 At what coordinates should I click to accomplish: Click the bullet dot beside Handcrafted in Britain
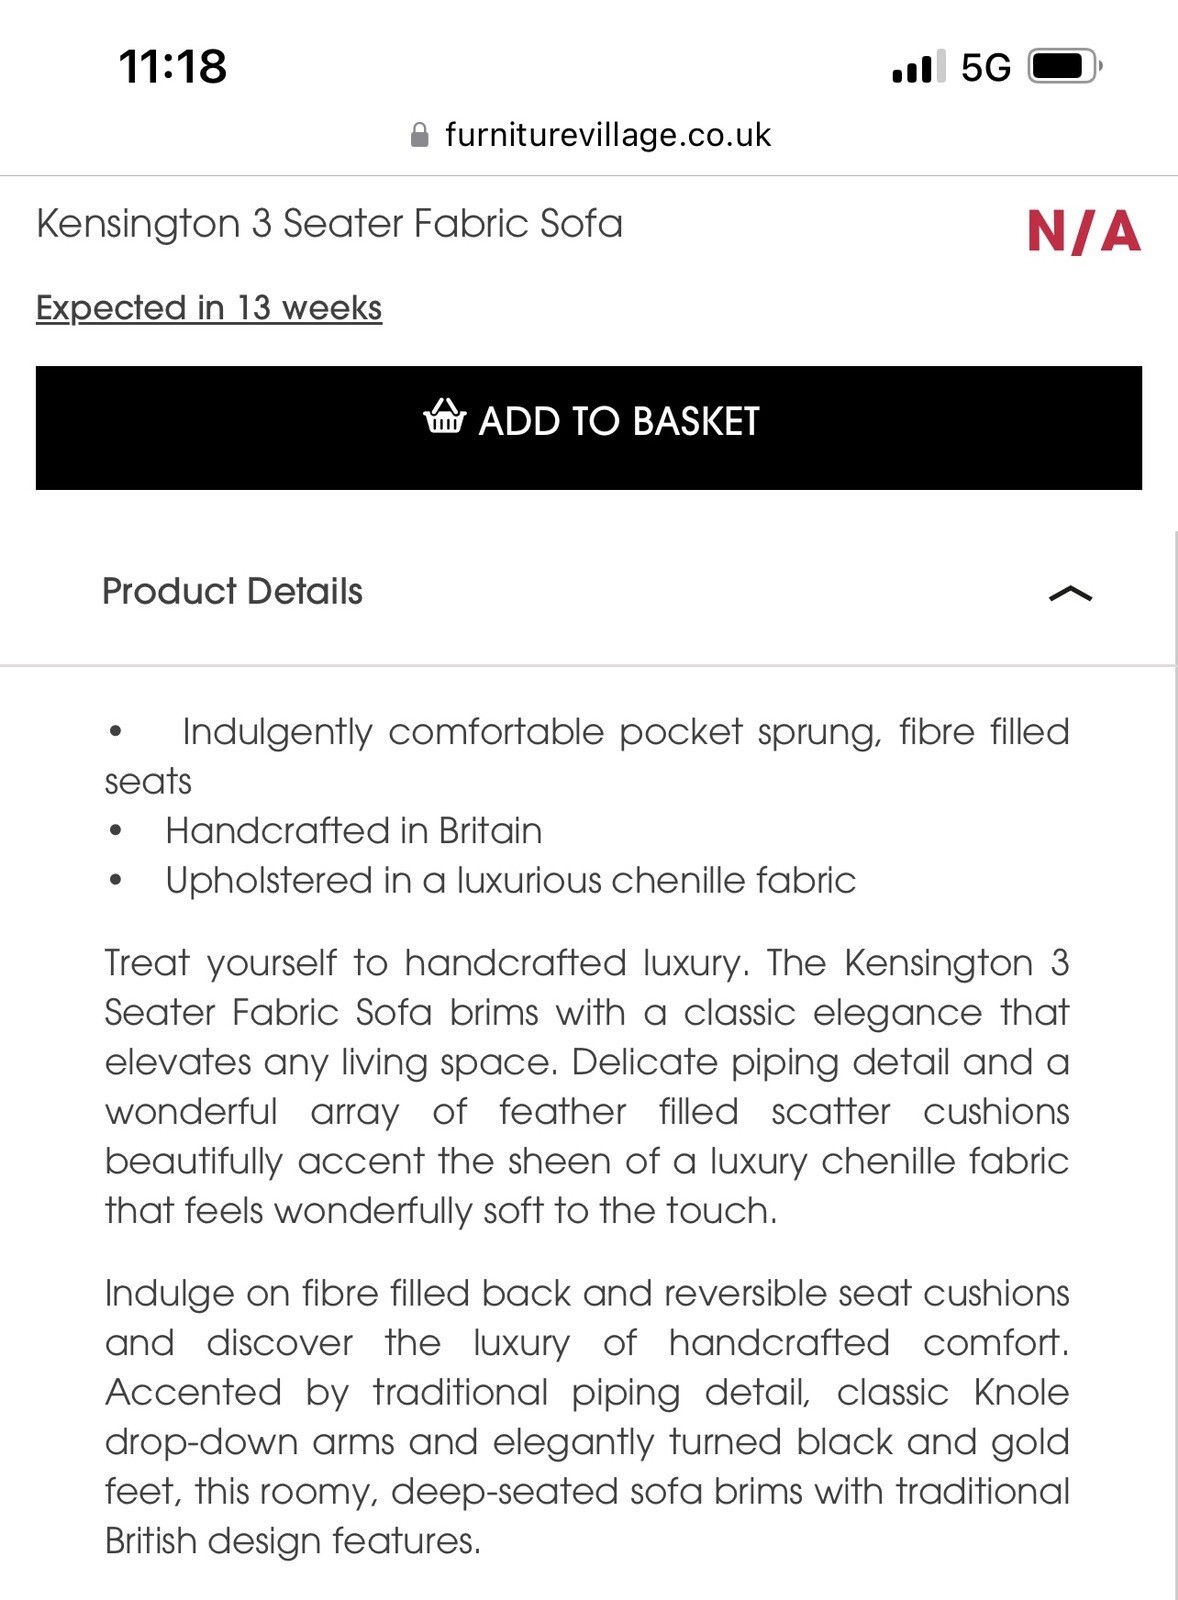(117, 831)
